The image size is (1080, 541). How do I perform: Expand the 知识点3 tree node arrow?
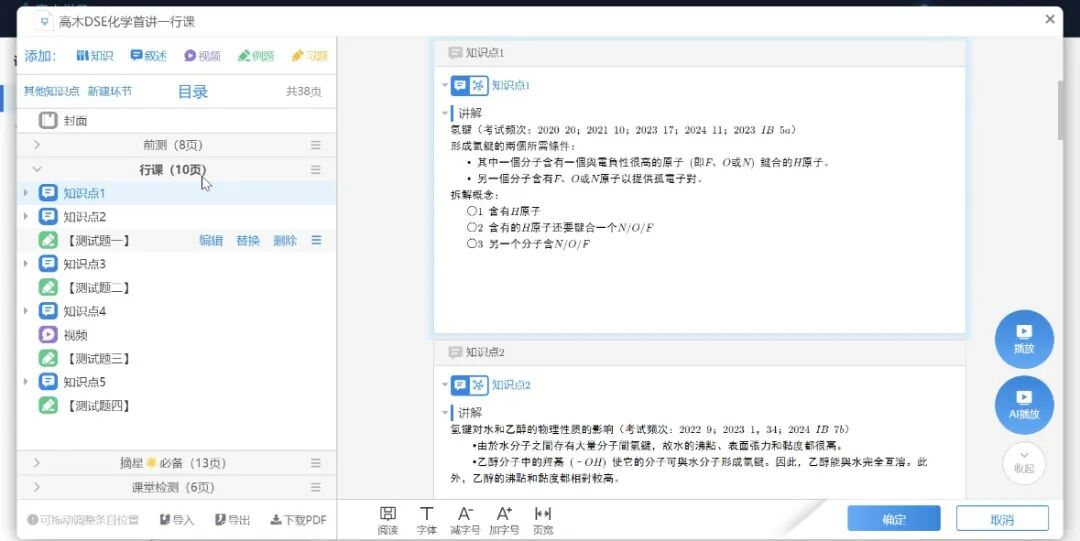click(26, 264)
